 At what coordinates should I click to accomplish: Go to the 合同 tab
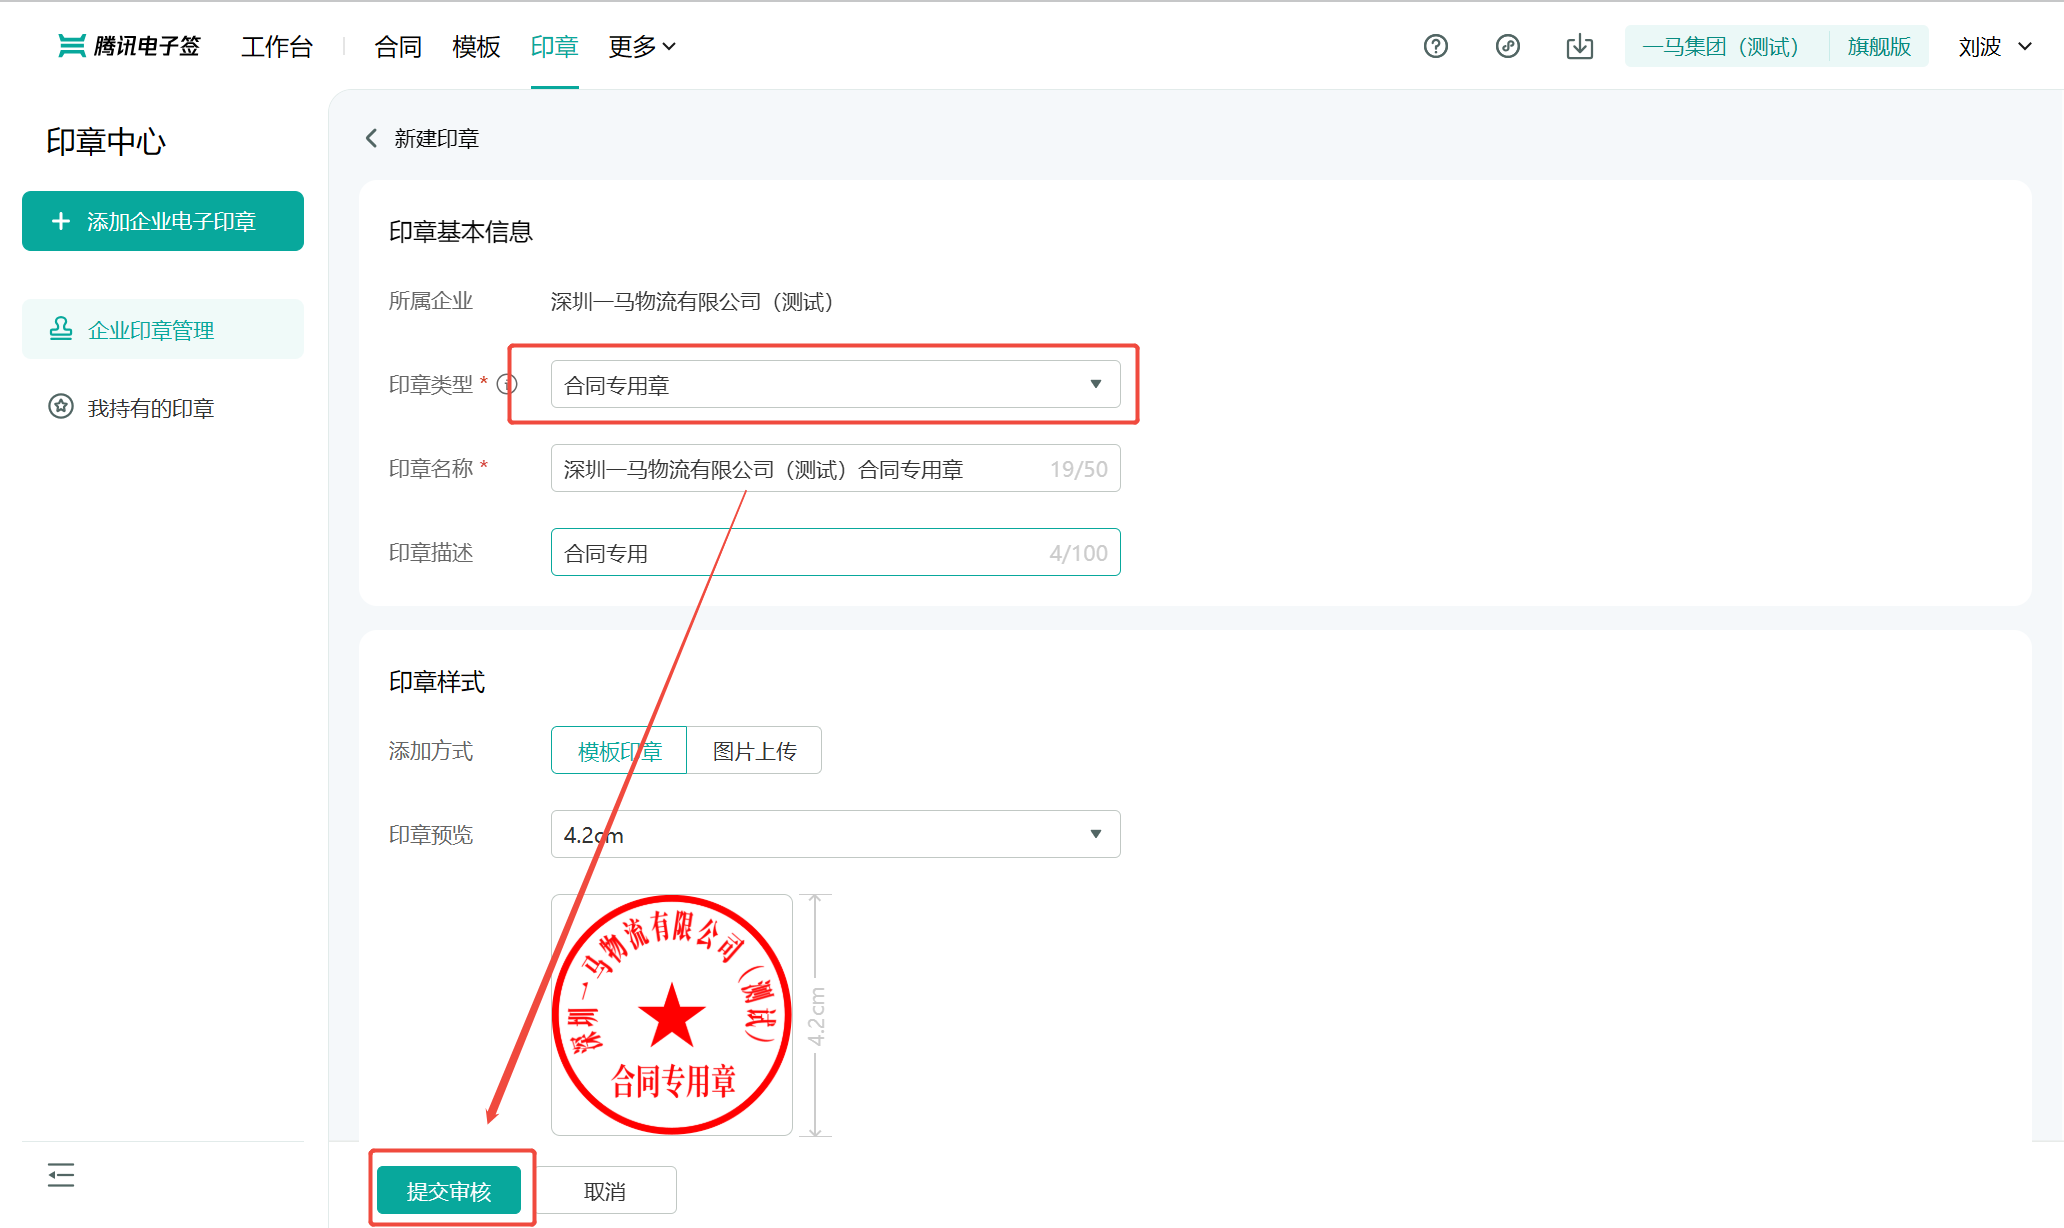[397, 46]
